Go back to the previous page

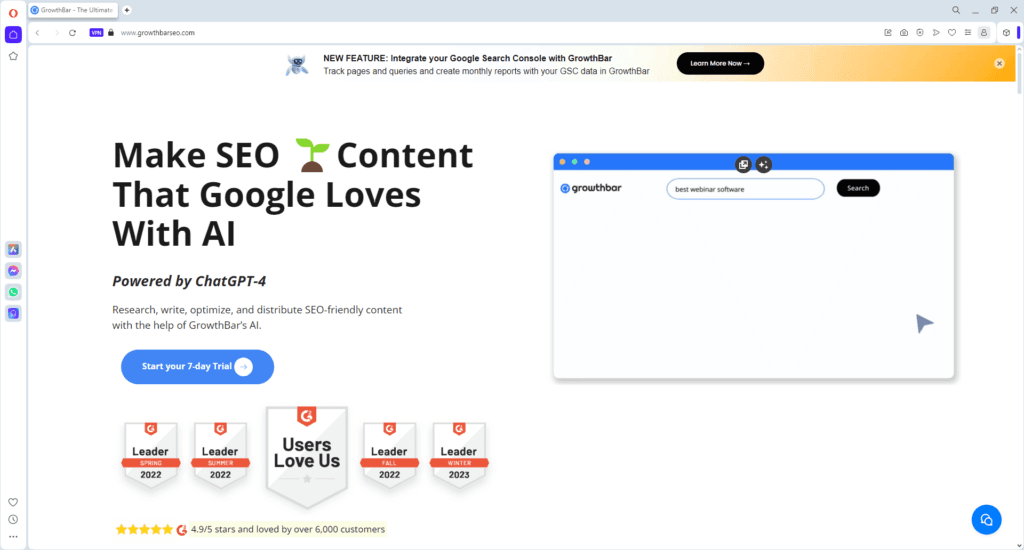[x=38, y=33]
